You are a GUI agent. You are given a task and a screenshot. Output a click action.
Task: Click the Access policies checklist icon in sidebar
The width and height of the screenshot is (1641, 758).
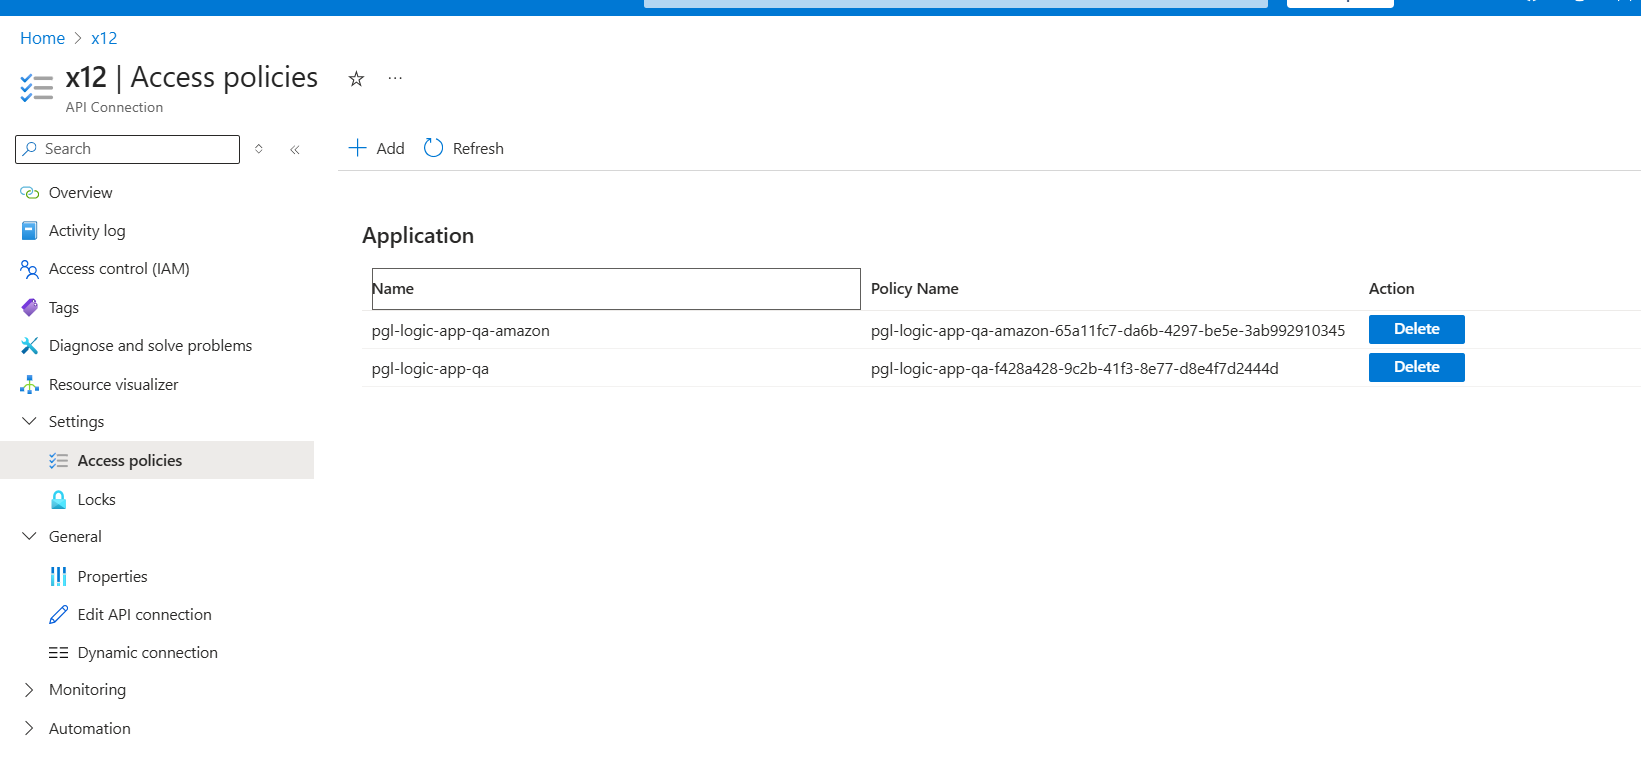59,461
